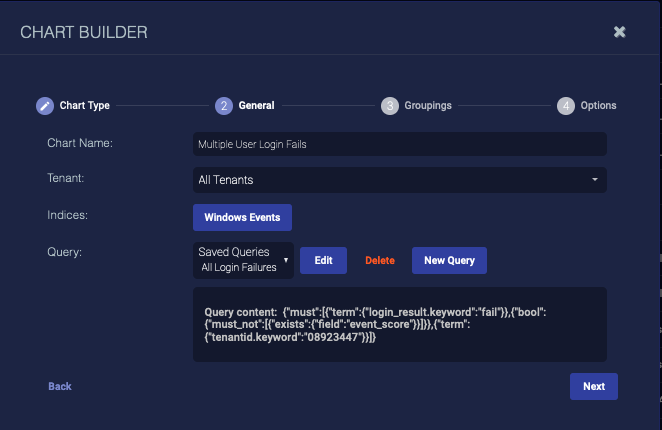Click the step 2 circle icon
662x430 pixels.
point(223,106)
